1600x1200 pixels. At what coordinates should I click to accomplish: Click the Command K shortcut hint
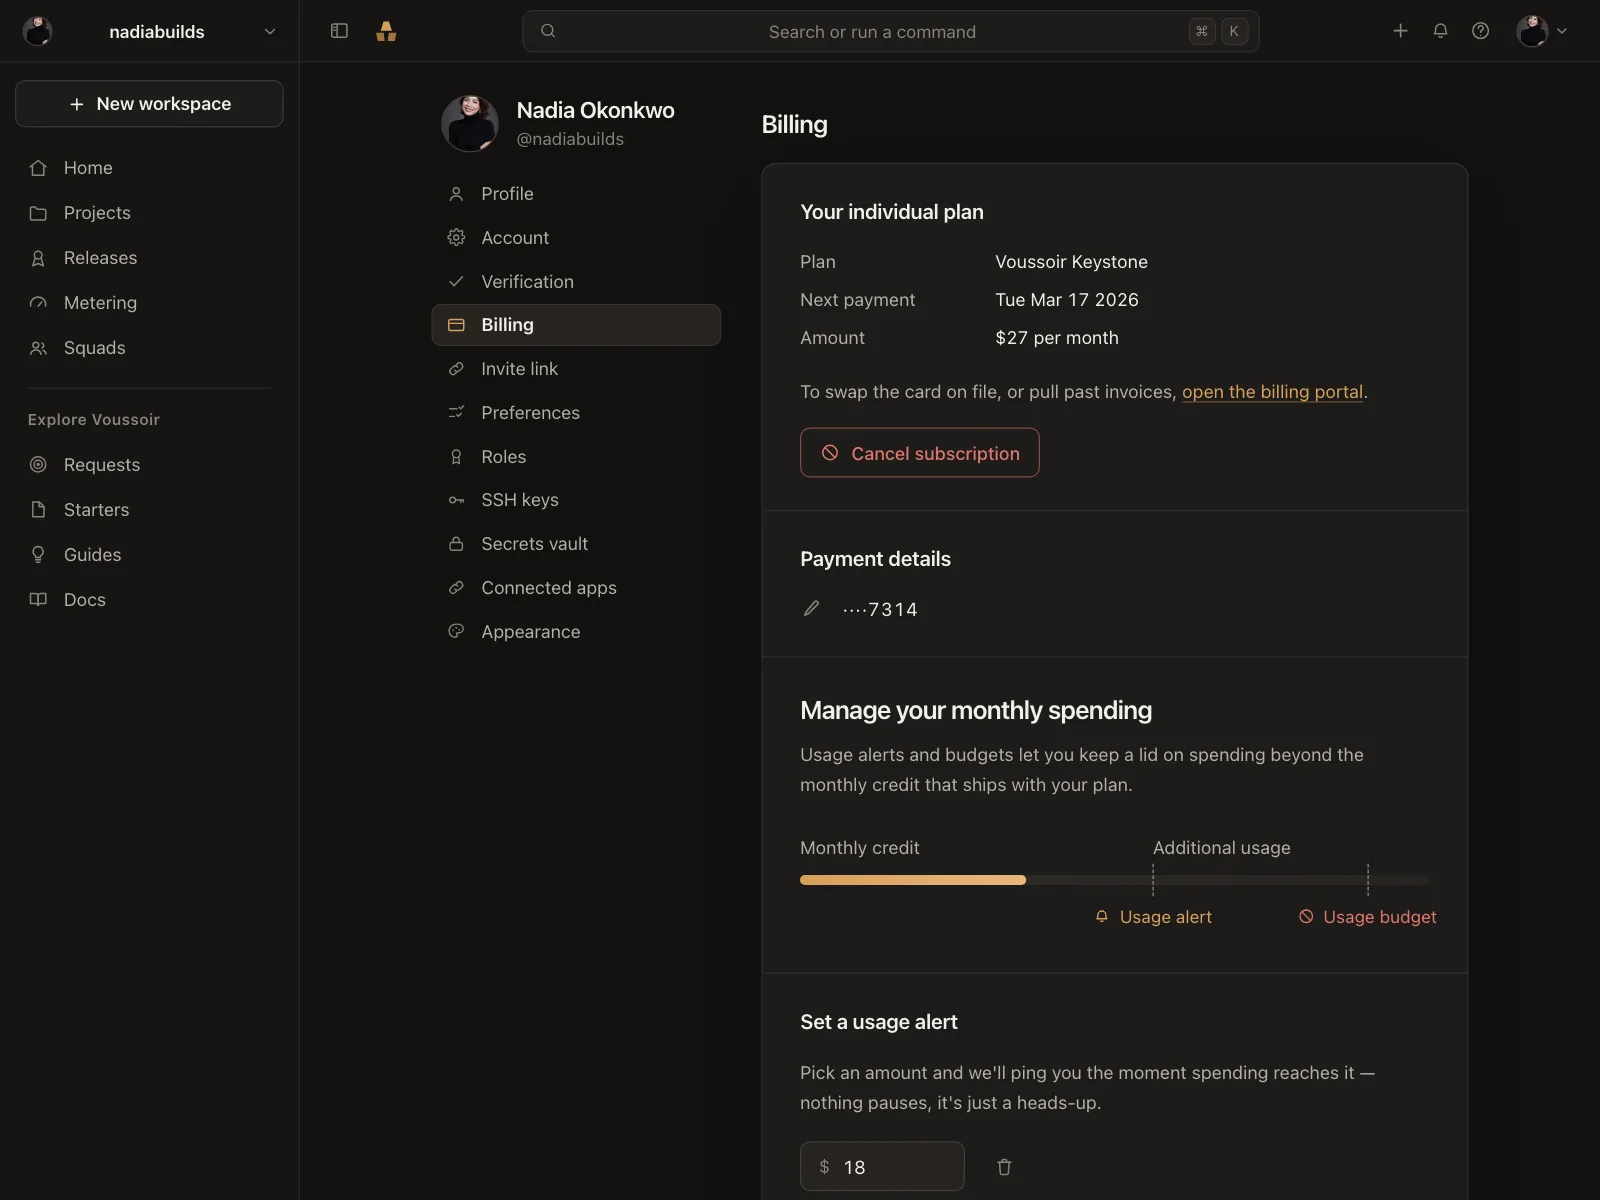1218,31
